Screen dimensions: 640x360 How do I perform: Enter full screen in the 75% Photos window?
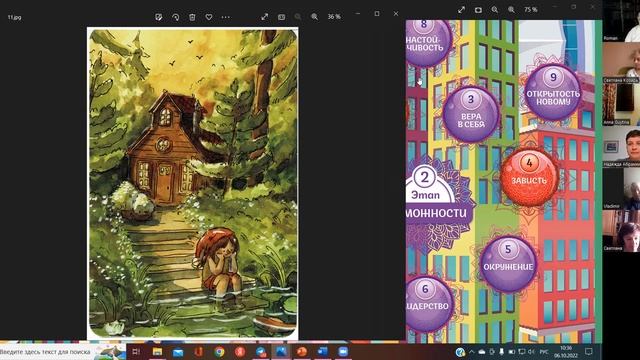click(461, 9)
